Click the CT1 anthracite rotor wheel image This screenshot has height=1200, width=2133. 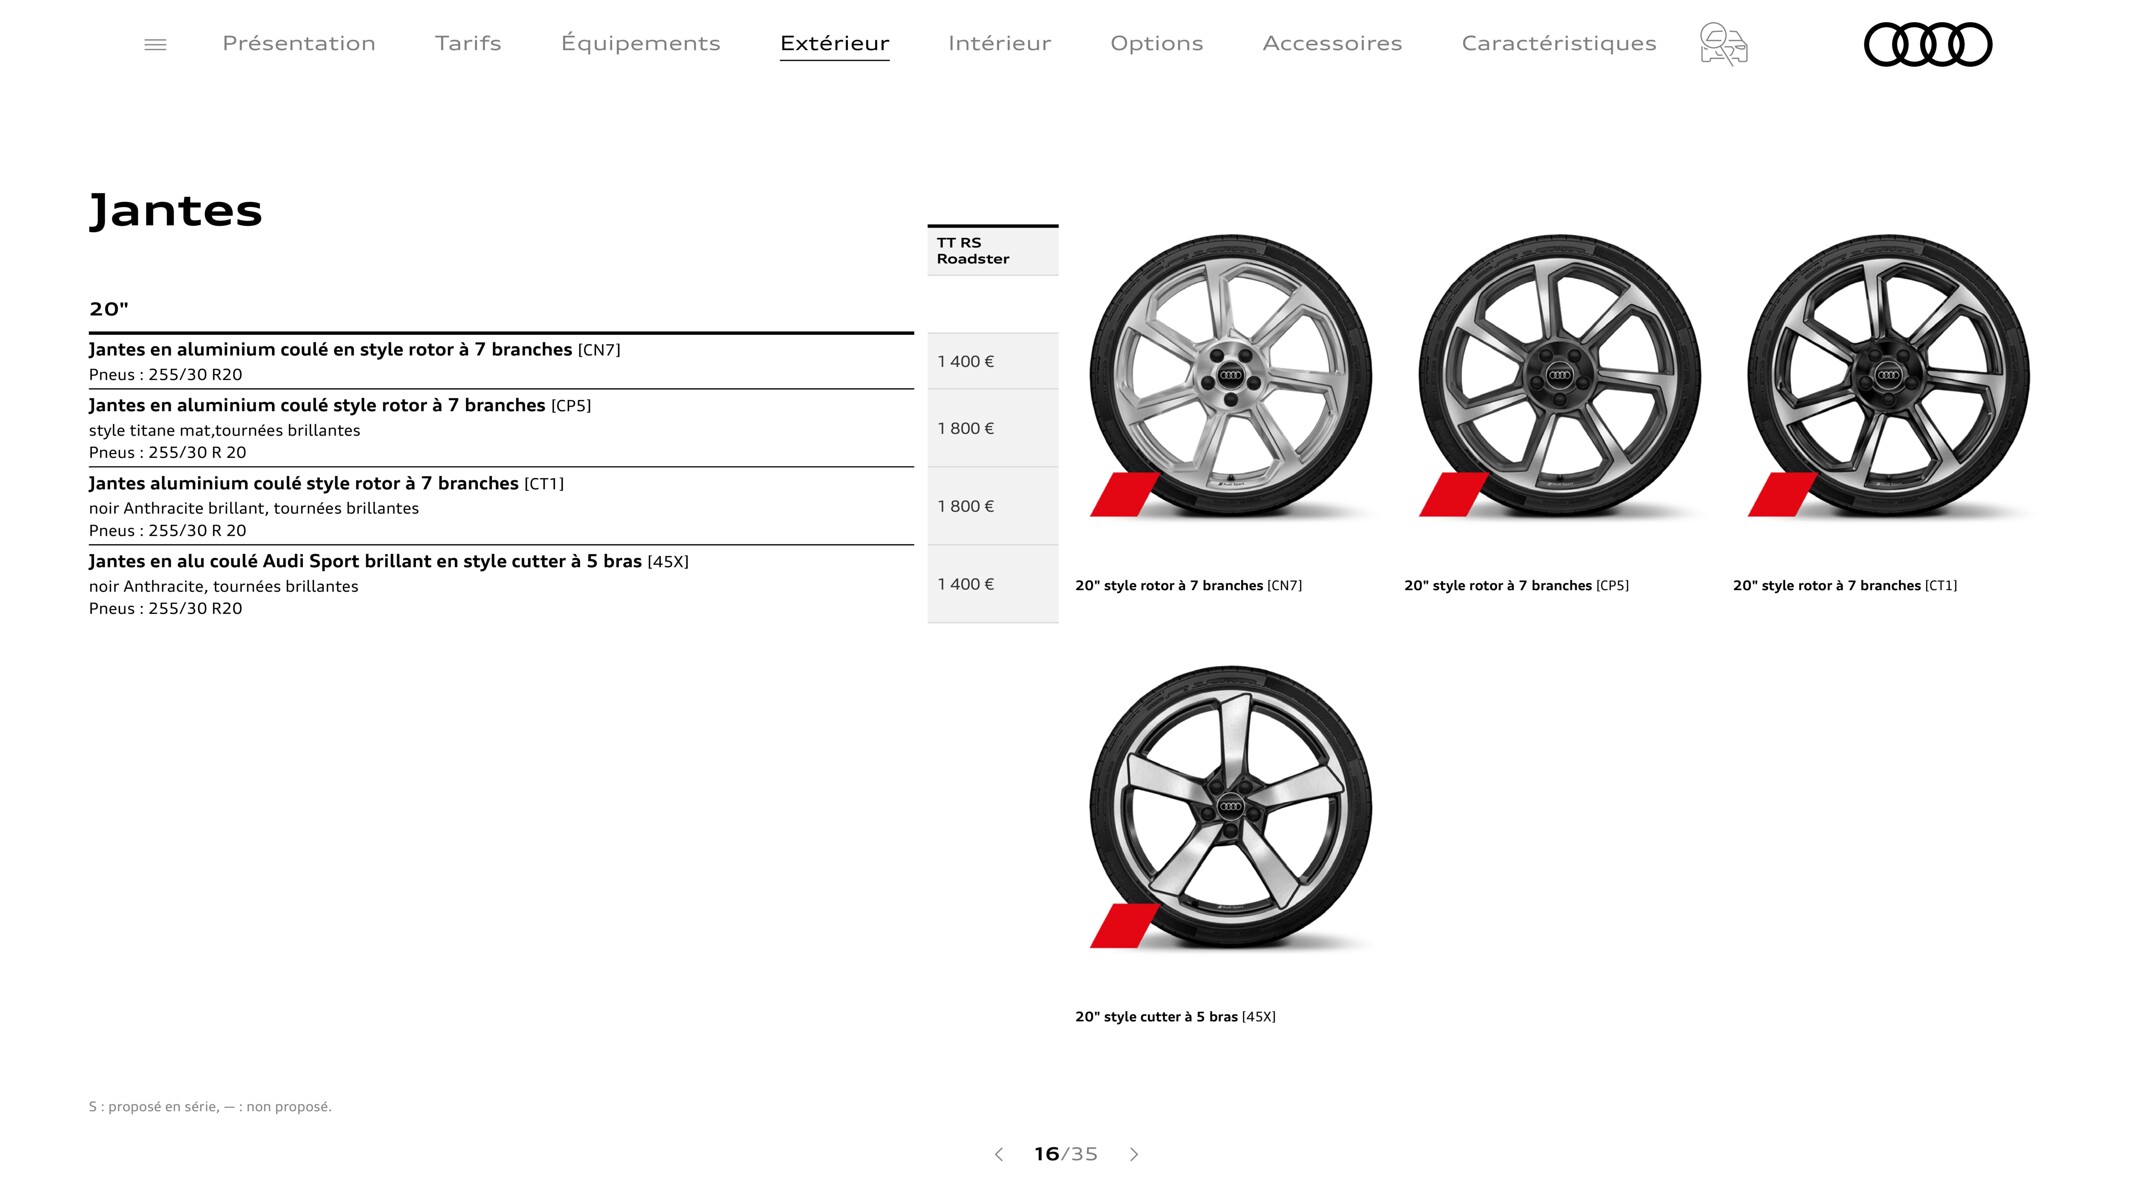click(1888, 376)
